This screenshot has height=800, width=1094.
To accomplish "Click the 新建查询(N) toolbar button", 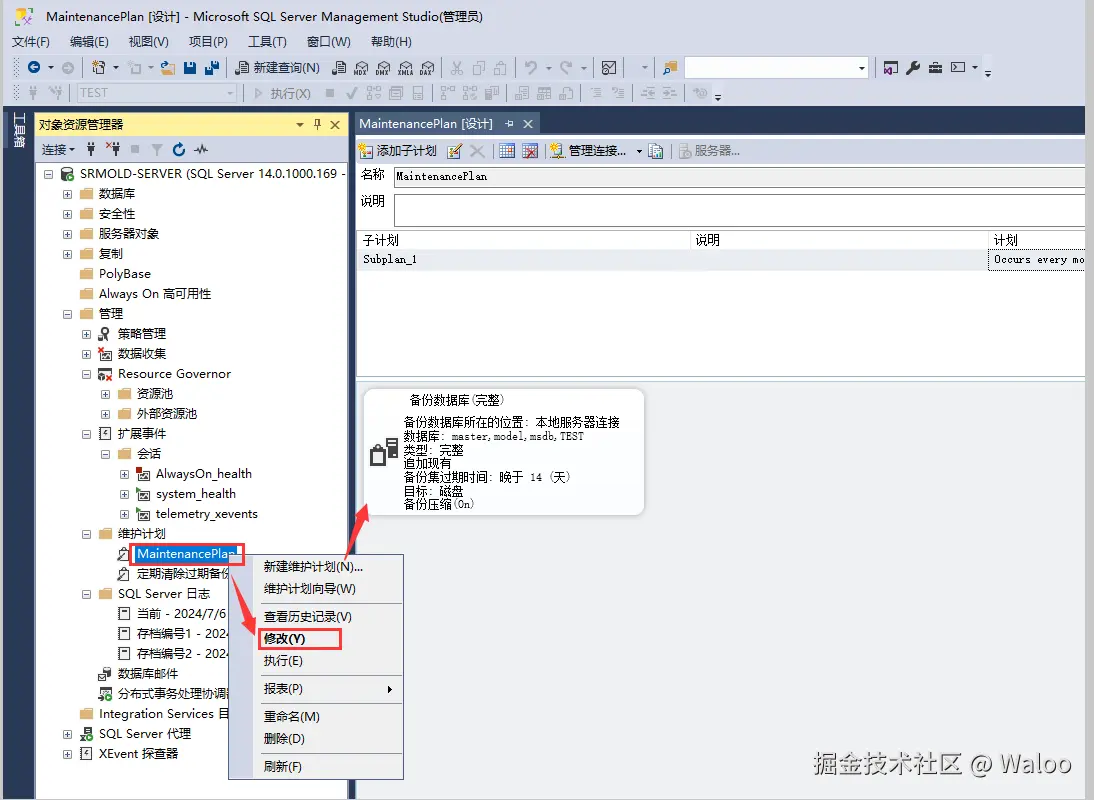I will tap(277, 68).
